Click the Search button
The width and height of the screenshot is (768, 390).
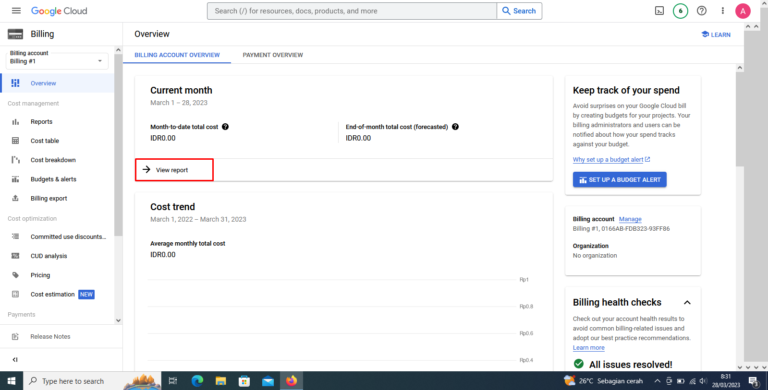pos(519,11)
